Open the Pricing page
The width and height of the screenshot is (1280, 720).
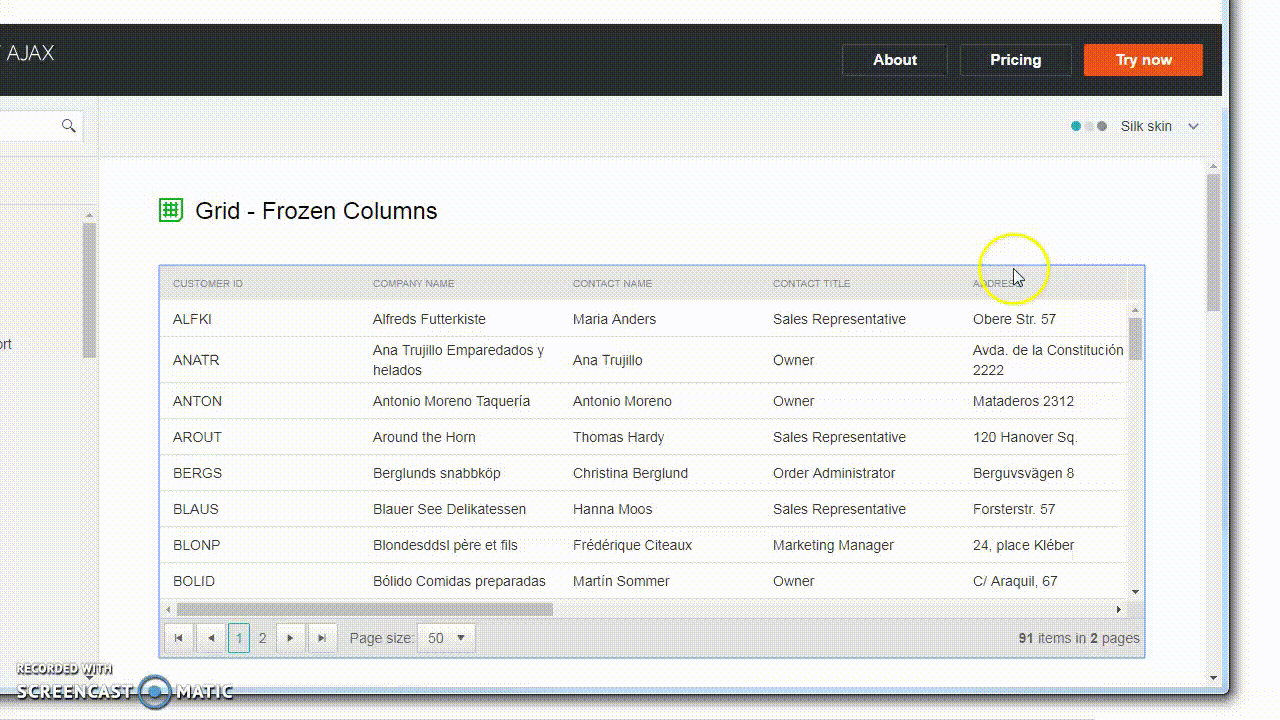tap(1015, 60)
